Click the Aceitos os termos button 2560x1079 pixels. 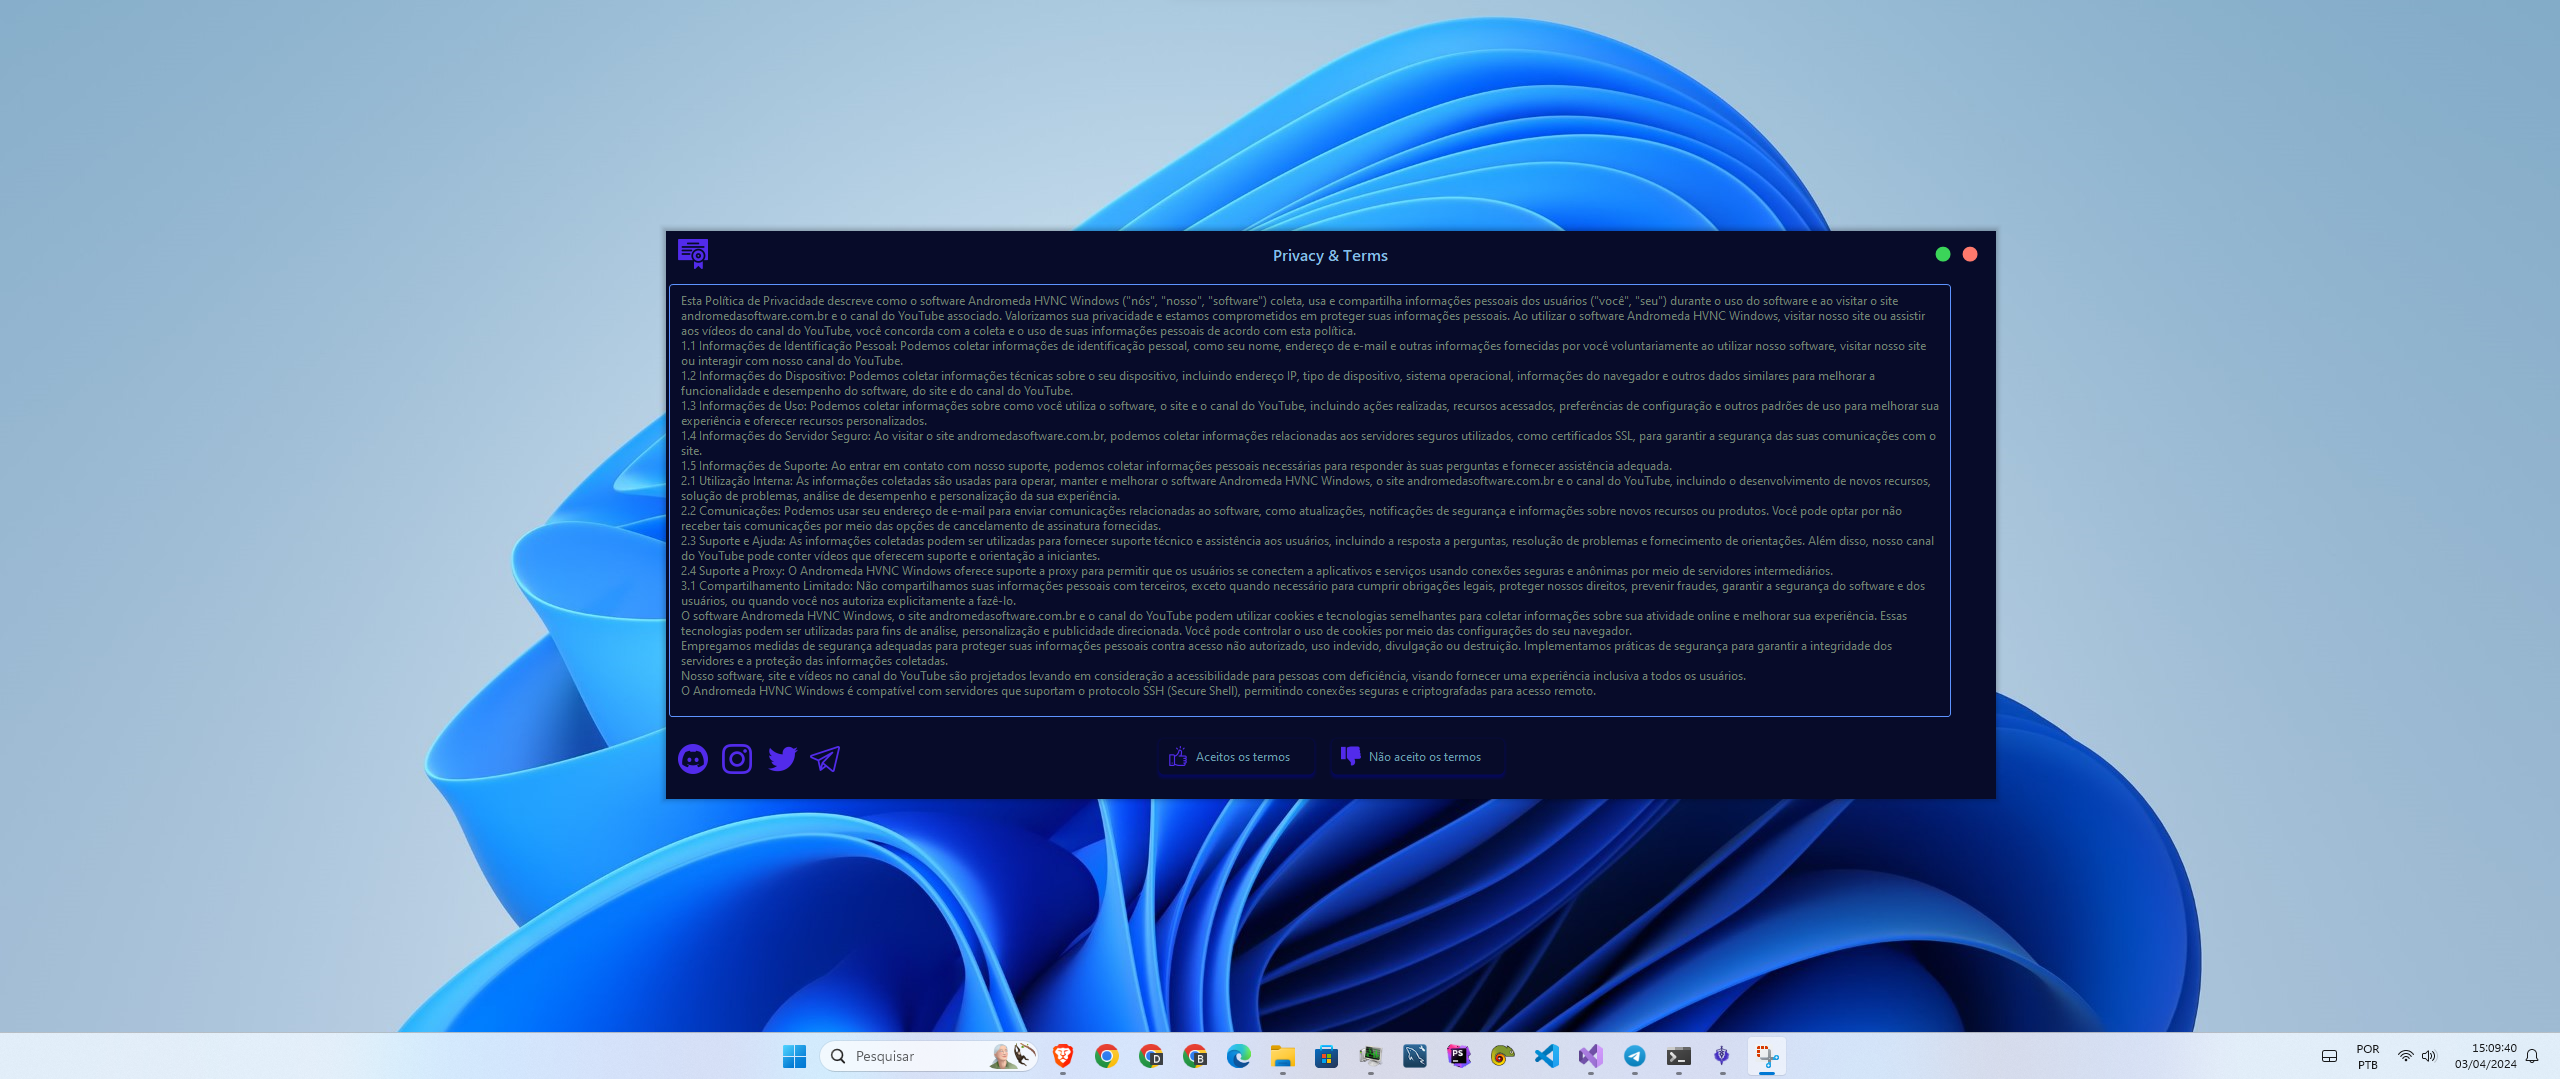(1235, 757)
